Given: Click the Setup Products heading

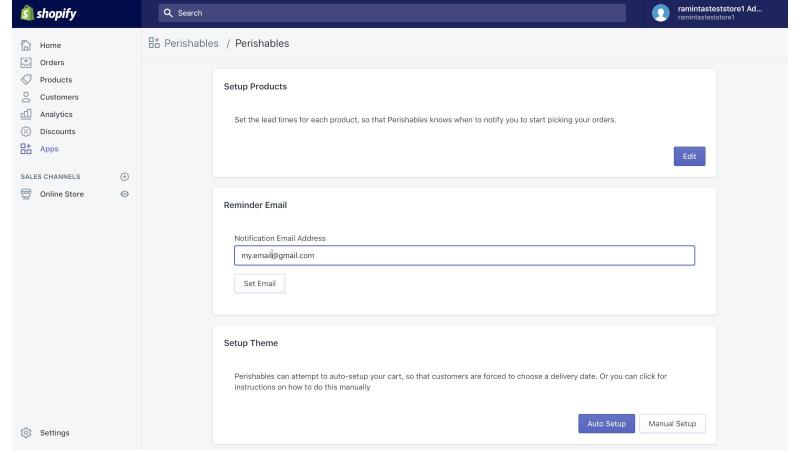Looking at the screenshot, I should point(255,87).
